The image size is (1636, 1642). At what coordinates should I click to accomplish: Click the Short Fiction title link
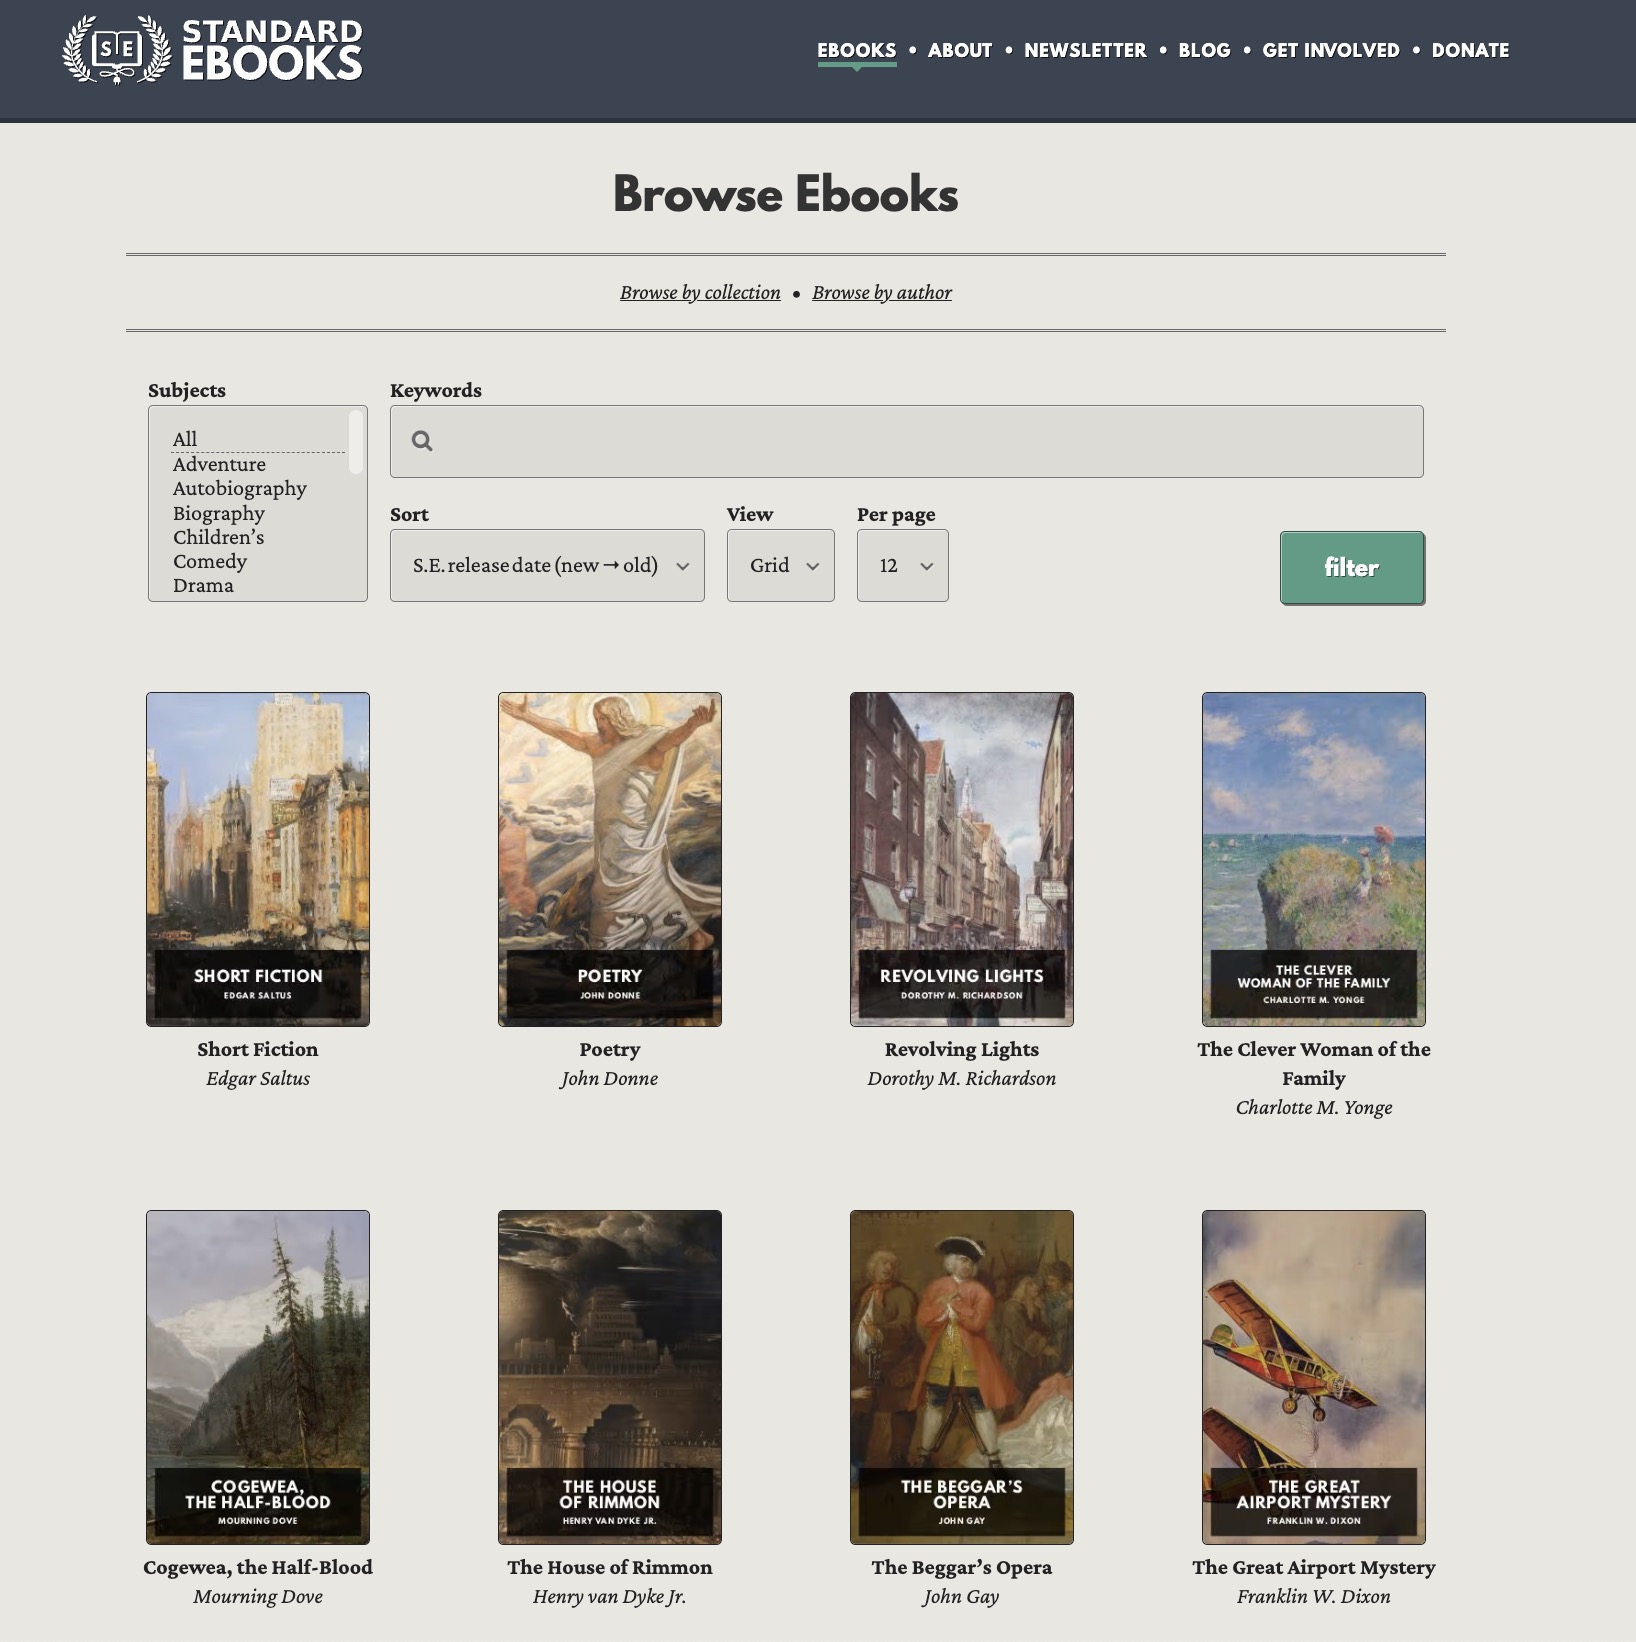(x=258, y=1049)
